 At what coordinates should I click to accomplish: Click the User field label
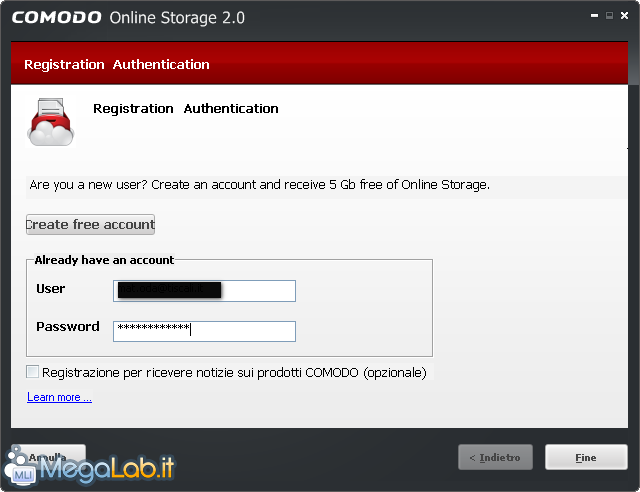pyautogui.click(x=51, y=289)
